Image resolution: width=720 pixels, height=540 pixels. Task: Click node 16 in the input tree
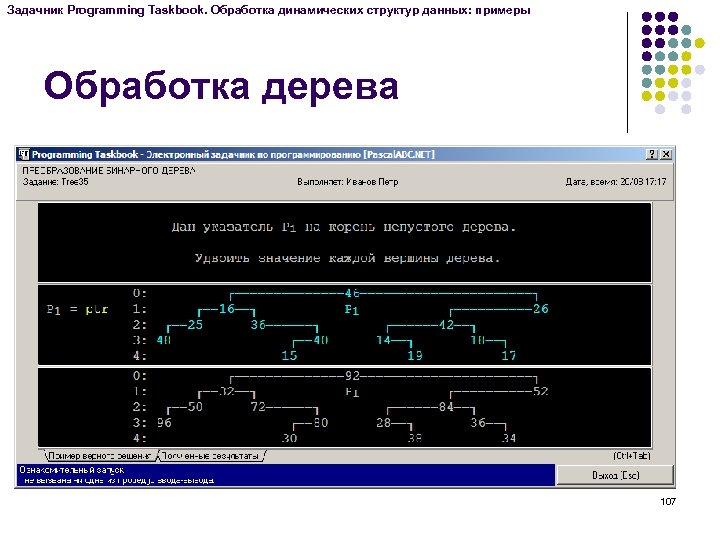(x=227, y=309)
